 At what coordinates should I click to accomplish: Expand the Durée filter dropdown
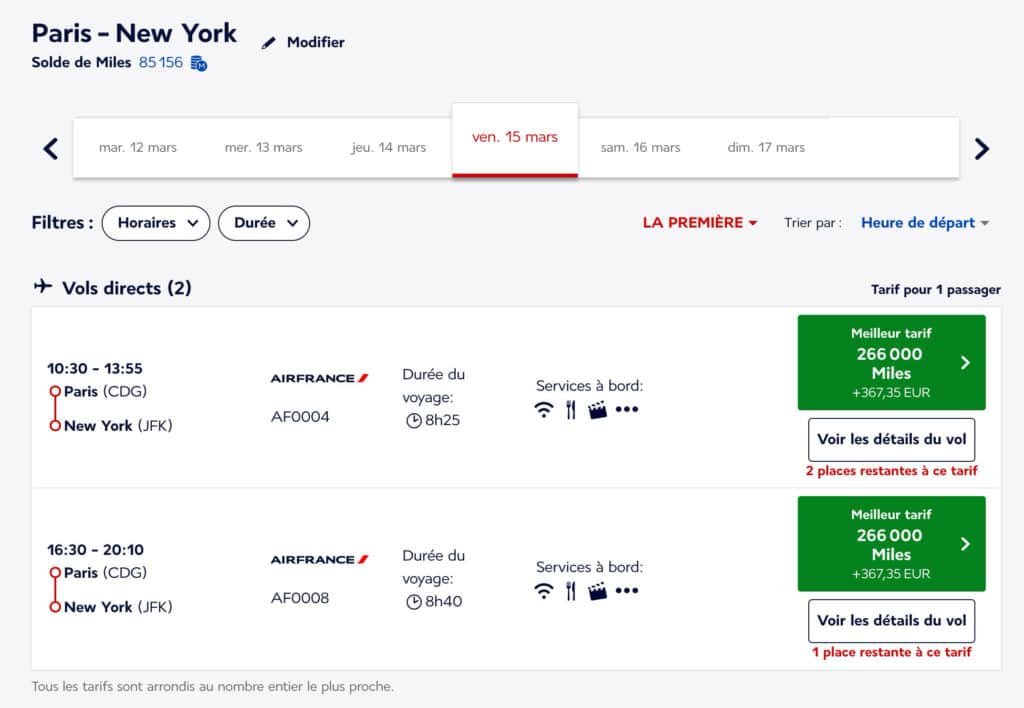pyautogui.click(x=264, y=223)
